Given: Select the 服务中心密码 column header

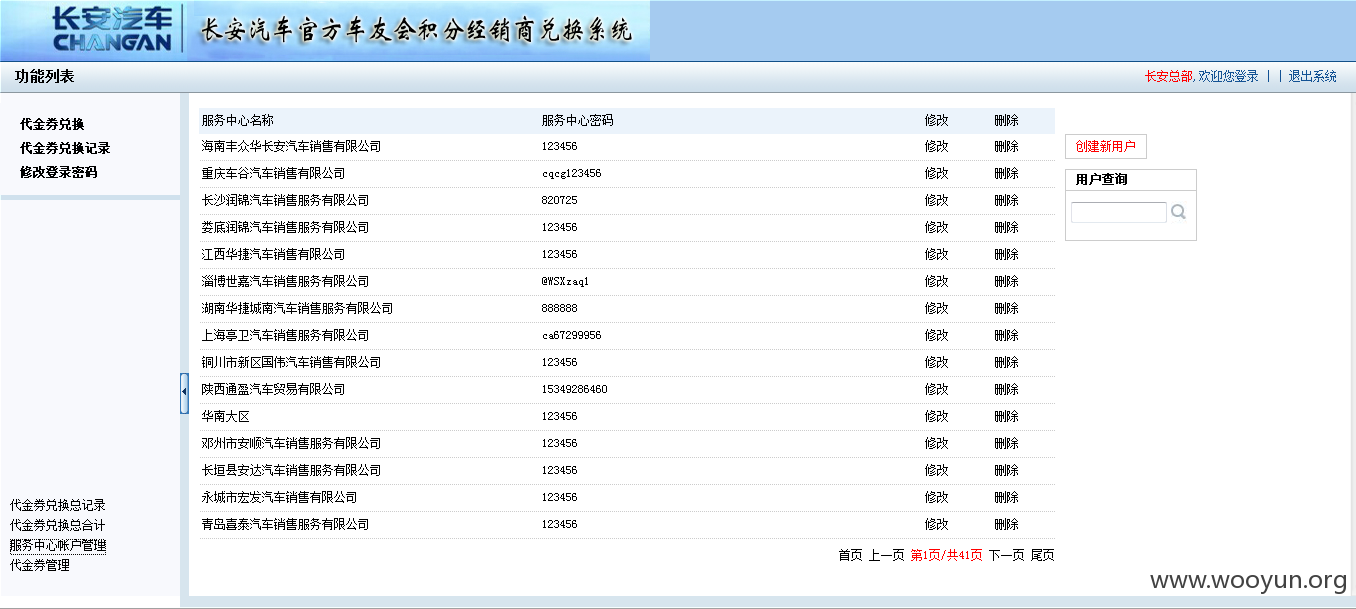Looking at the screenshot, I should [x=577, y=120].
